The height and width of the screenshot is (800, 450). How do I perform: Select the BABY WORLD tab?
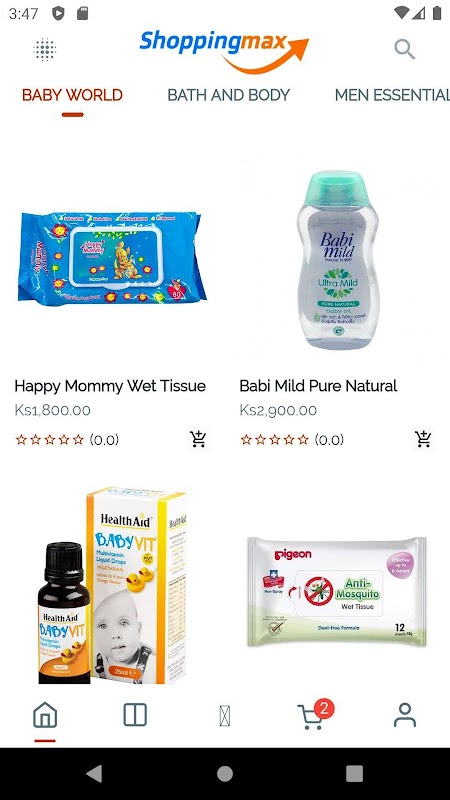tap(72, 95)
